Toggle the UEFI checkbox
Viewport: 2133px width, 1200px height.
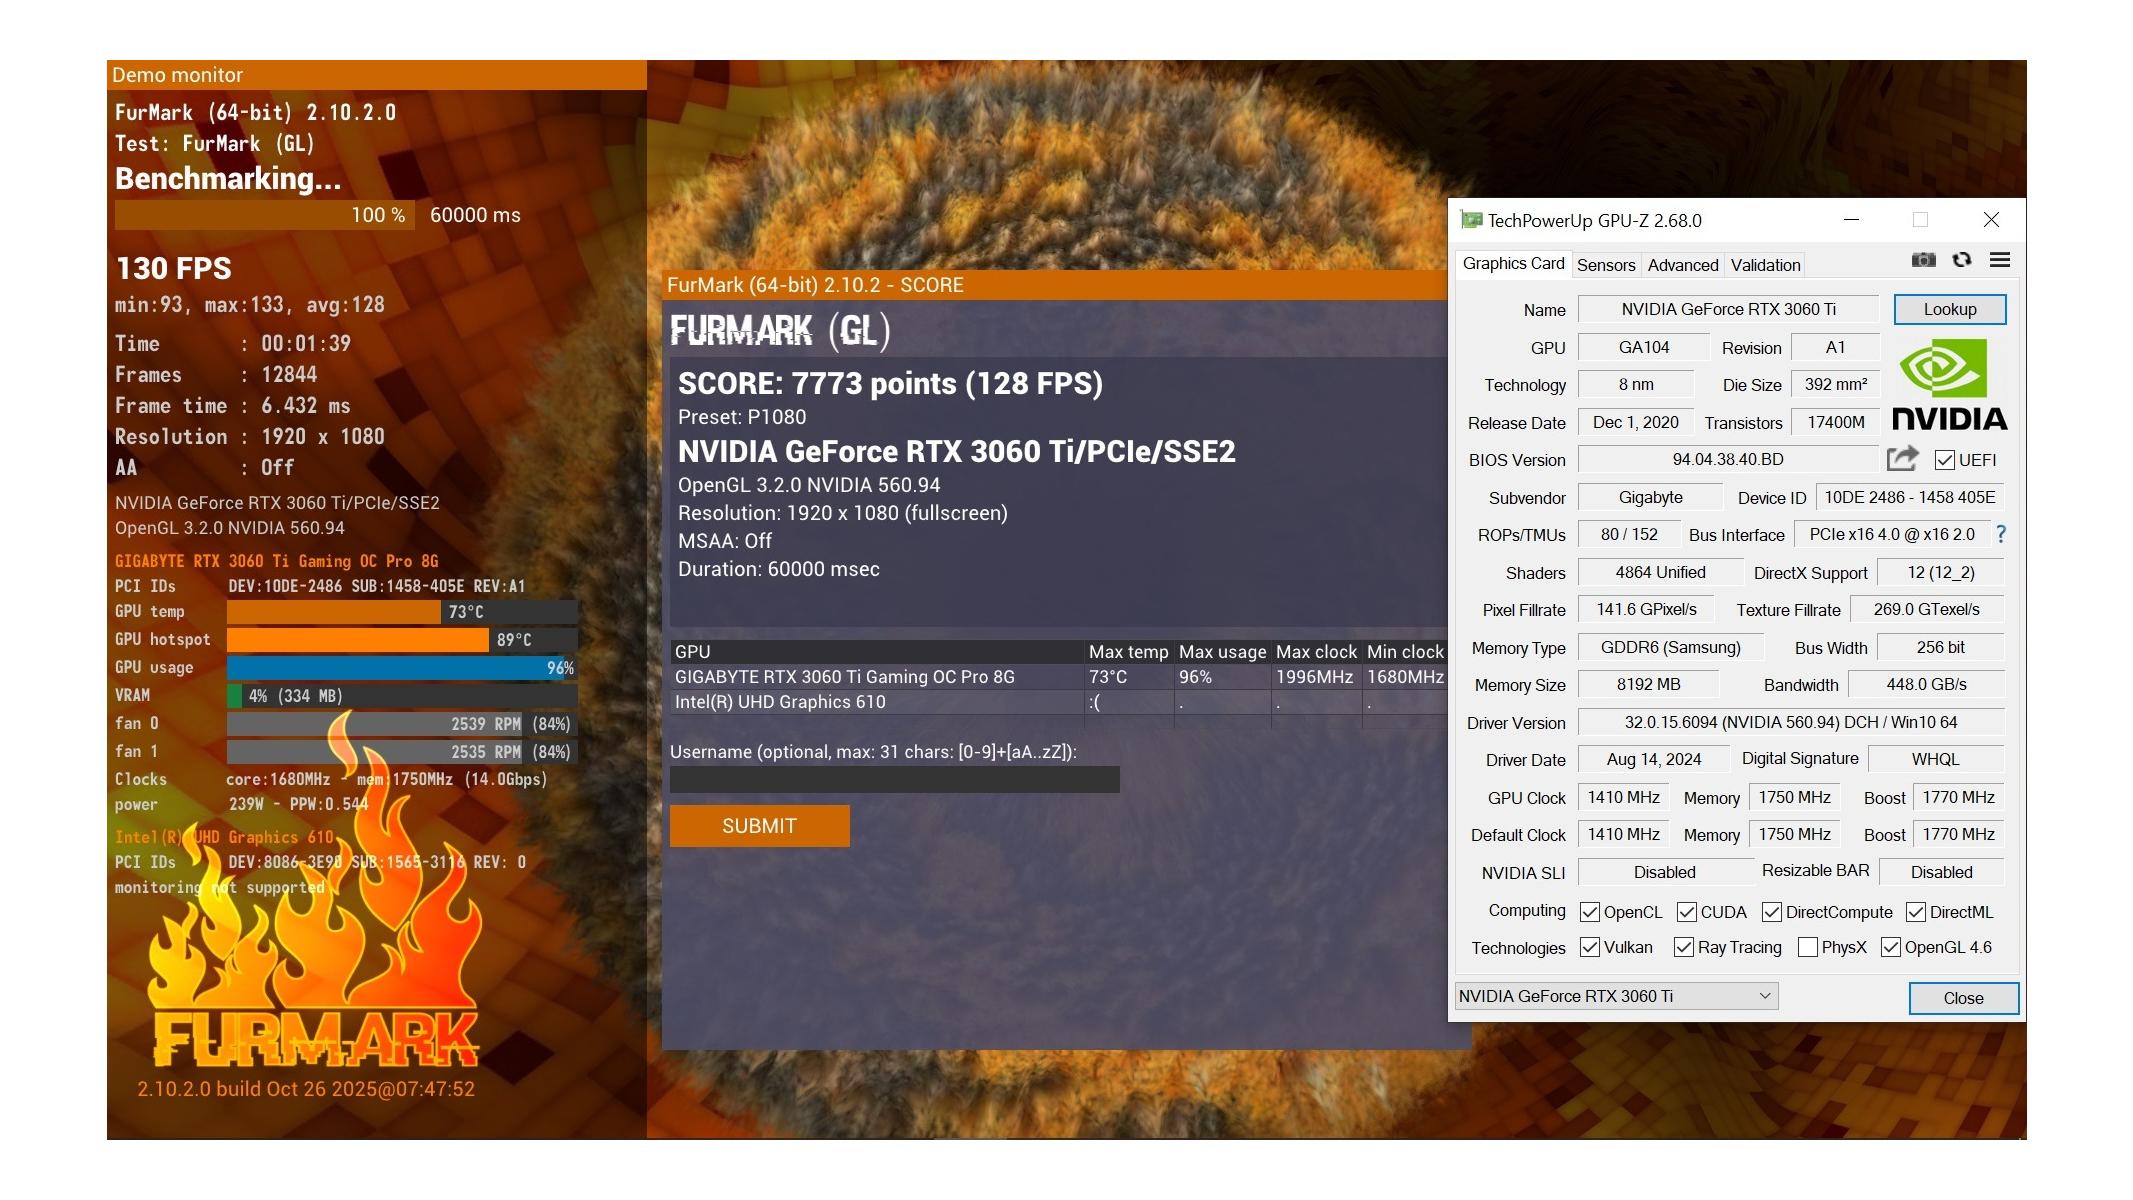click(x=1944, y=460)
